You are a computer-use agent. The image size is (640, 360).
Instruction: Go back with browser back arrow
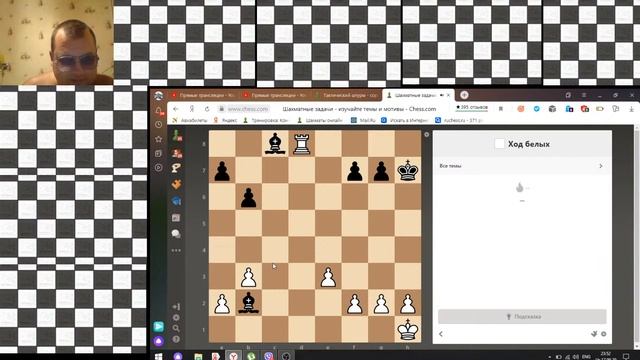point(176,109)
